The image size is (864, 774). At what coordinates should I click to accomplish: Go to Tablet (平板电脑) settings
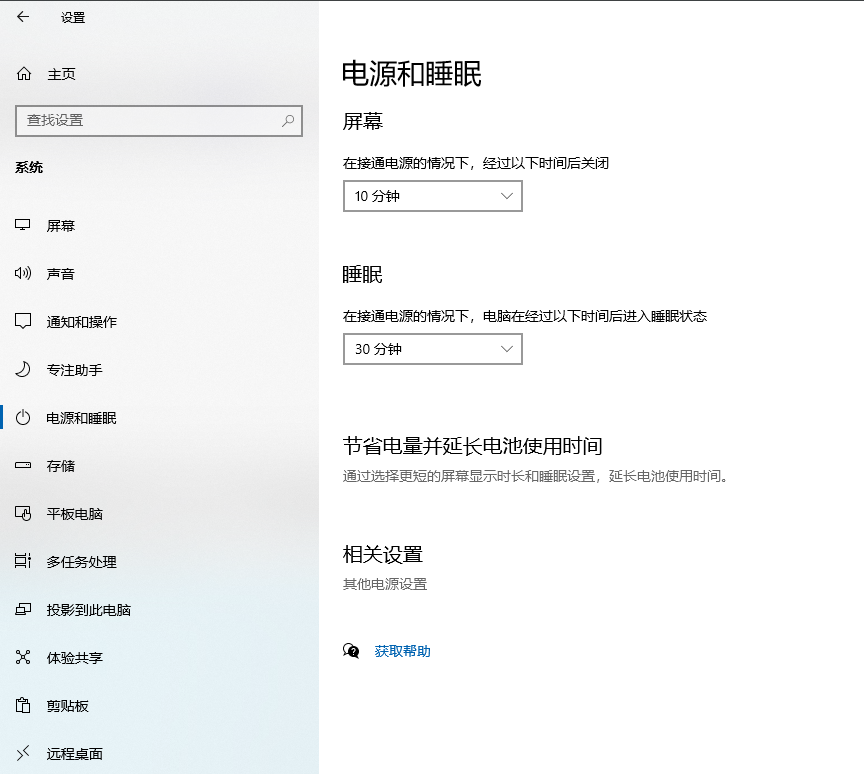pyautogui.click(x=74, y=513)
